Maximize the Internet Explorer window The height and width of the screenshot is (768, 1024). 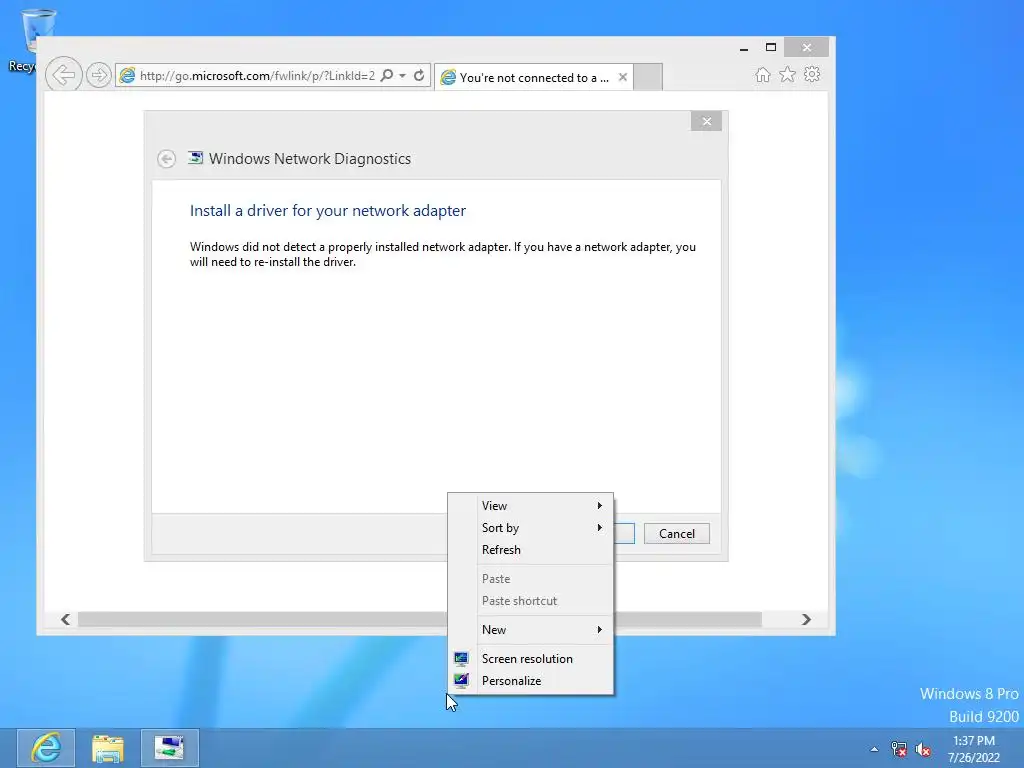coord(771,48)
